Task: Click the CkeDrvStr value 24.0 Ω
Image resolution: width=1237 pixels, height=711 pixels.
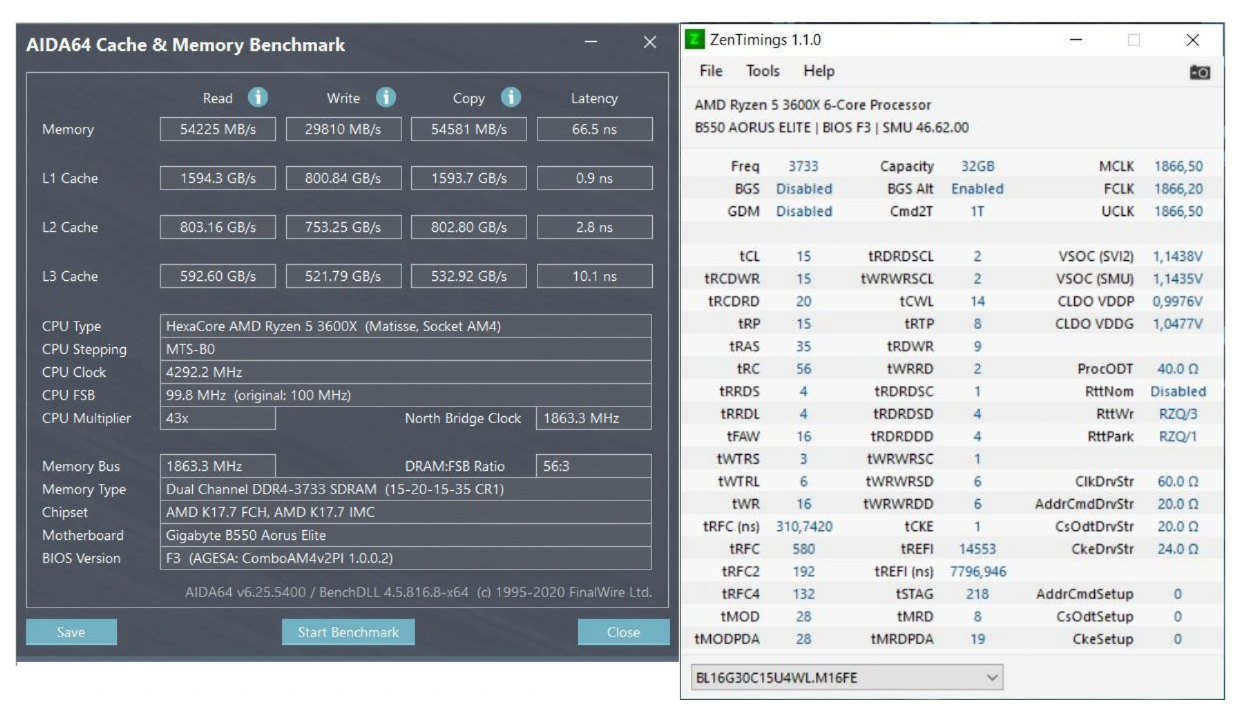Action: tap(1178, 549)
